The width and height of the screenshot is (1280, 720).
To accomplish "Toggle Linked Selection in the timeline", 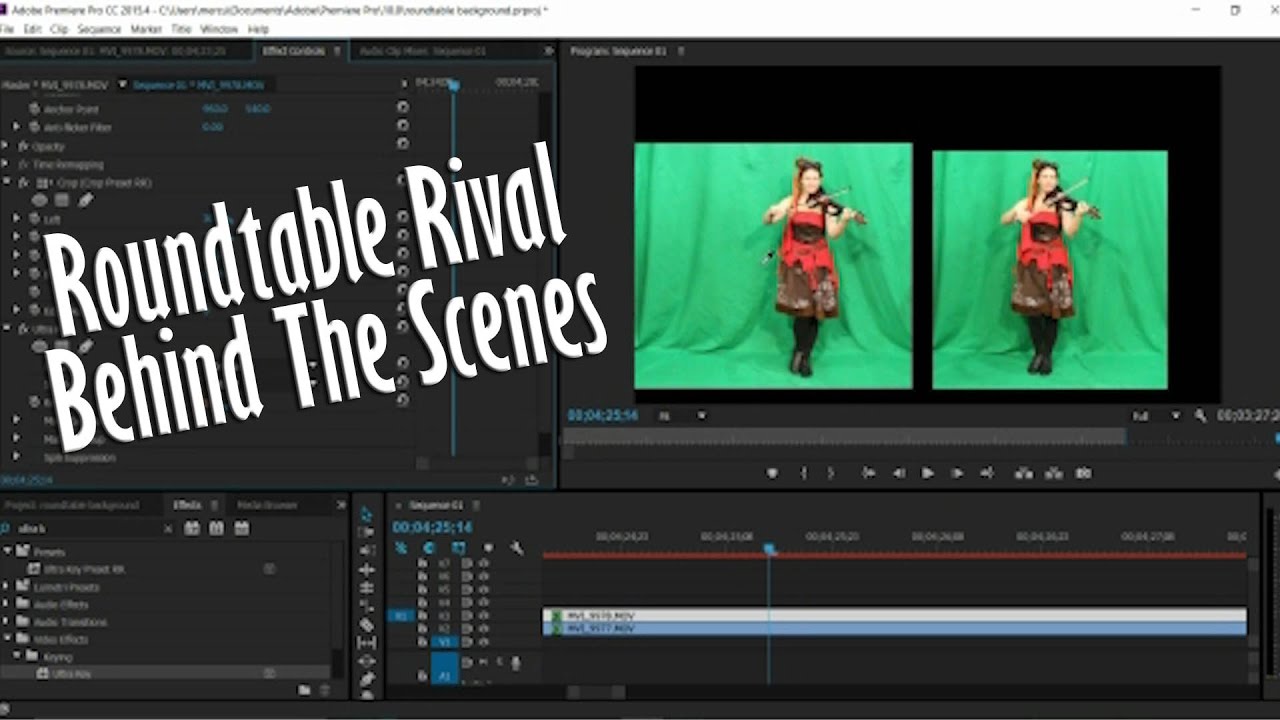I will [x=459, y=548].
